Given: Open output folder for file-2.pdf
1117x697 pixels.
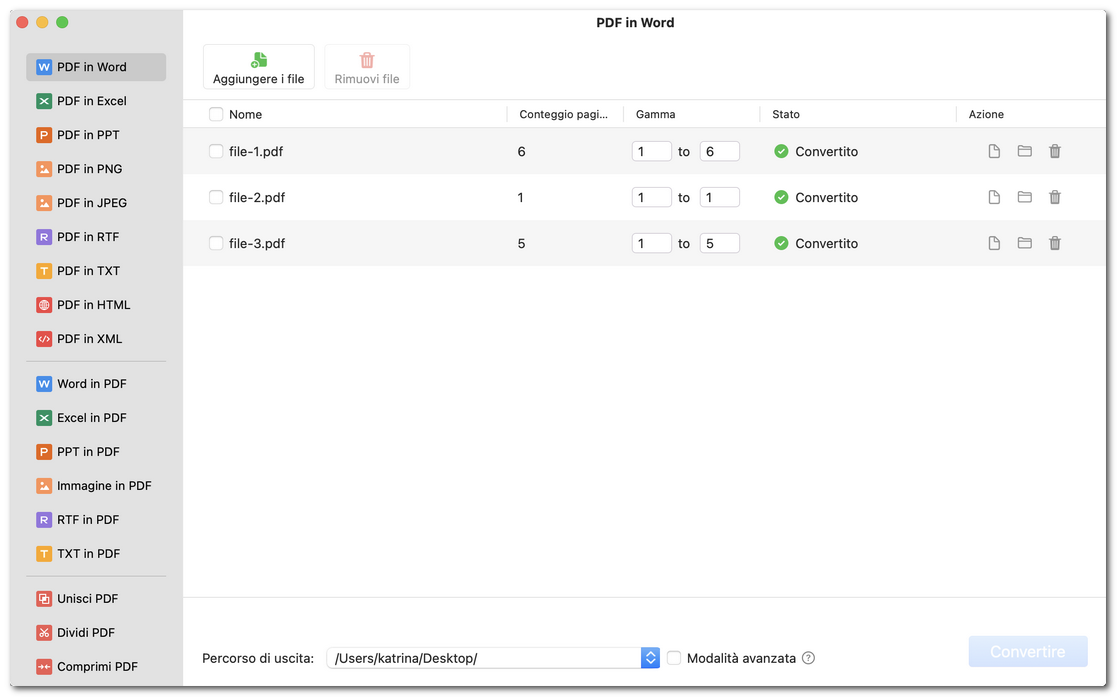Looking at the screenshot, I should coord(1024,197).
